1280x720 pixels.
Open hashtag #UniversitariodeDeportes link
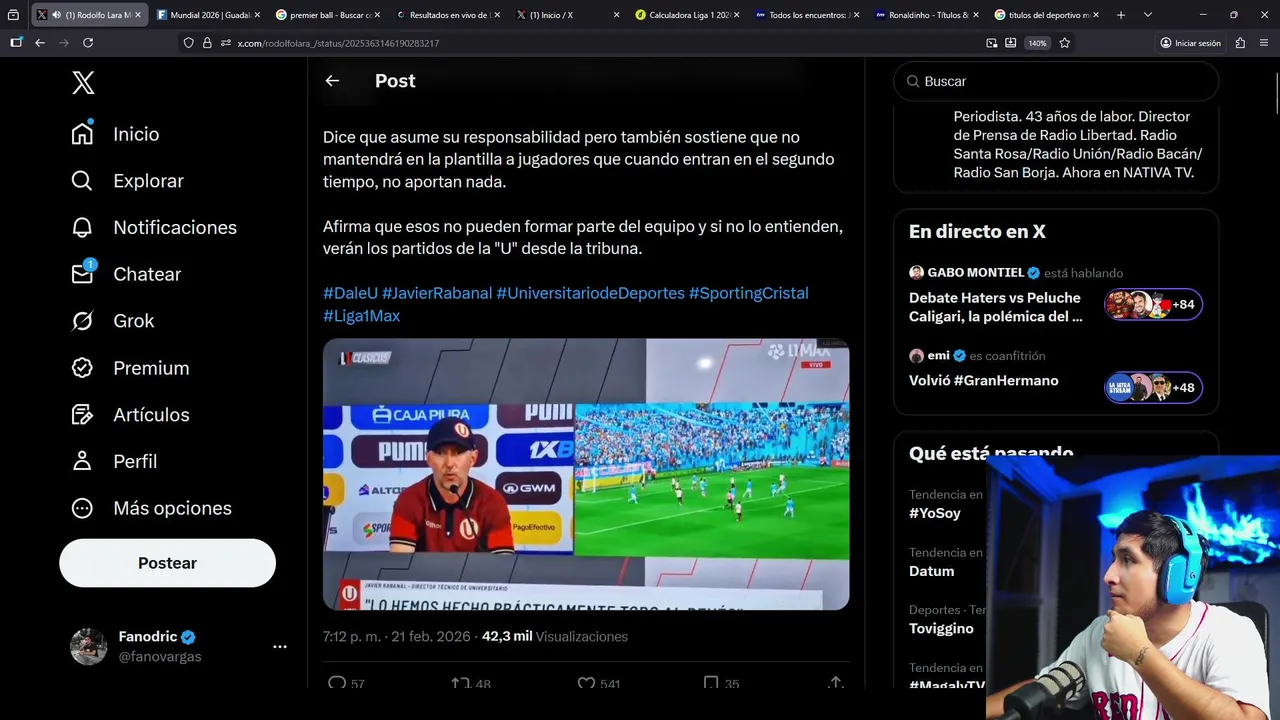(590, 293)
